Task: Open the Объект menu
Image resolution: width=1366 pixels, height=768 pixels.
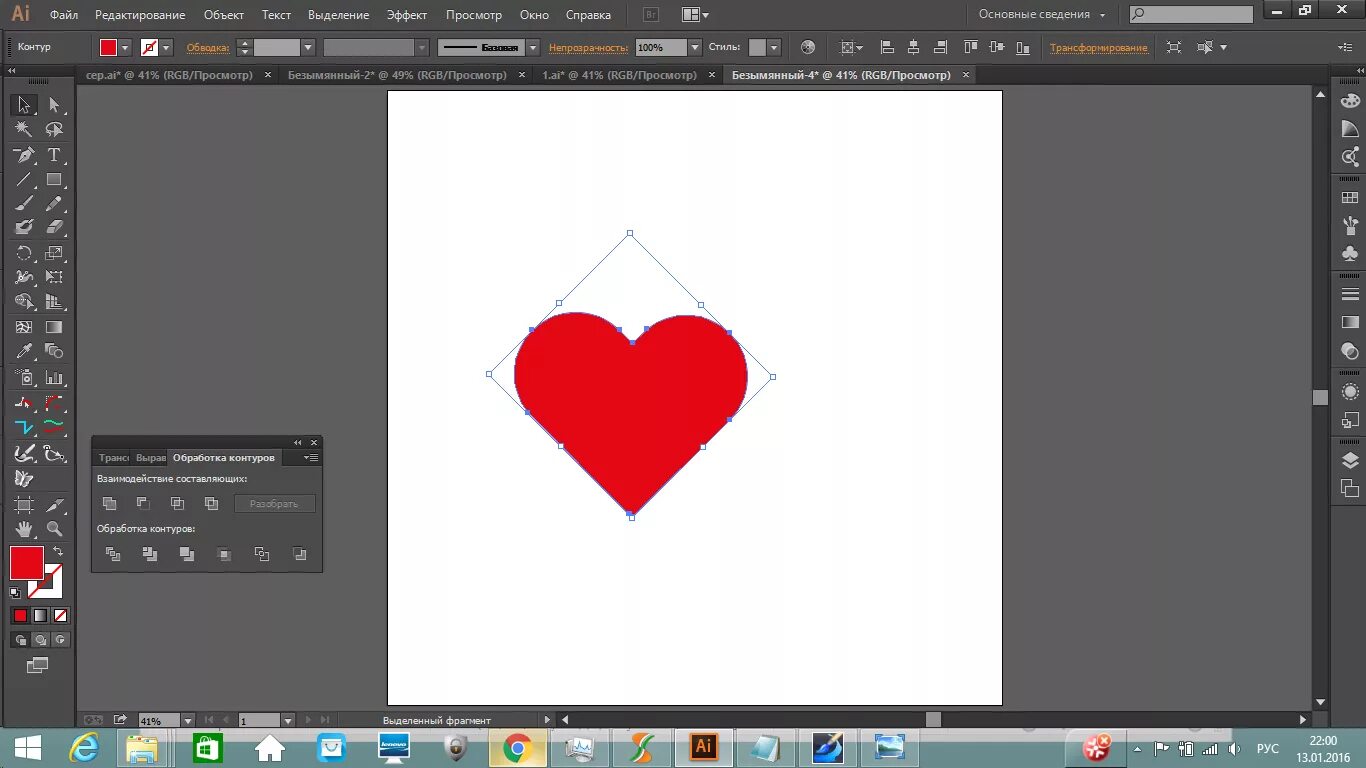Action: [x=223, y=15]
